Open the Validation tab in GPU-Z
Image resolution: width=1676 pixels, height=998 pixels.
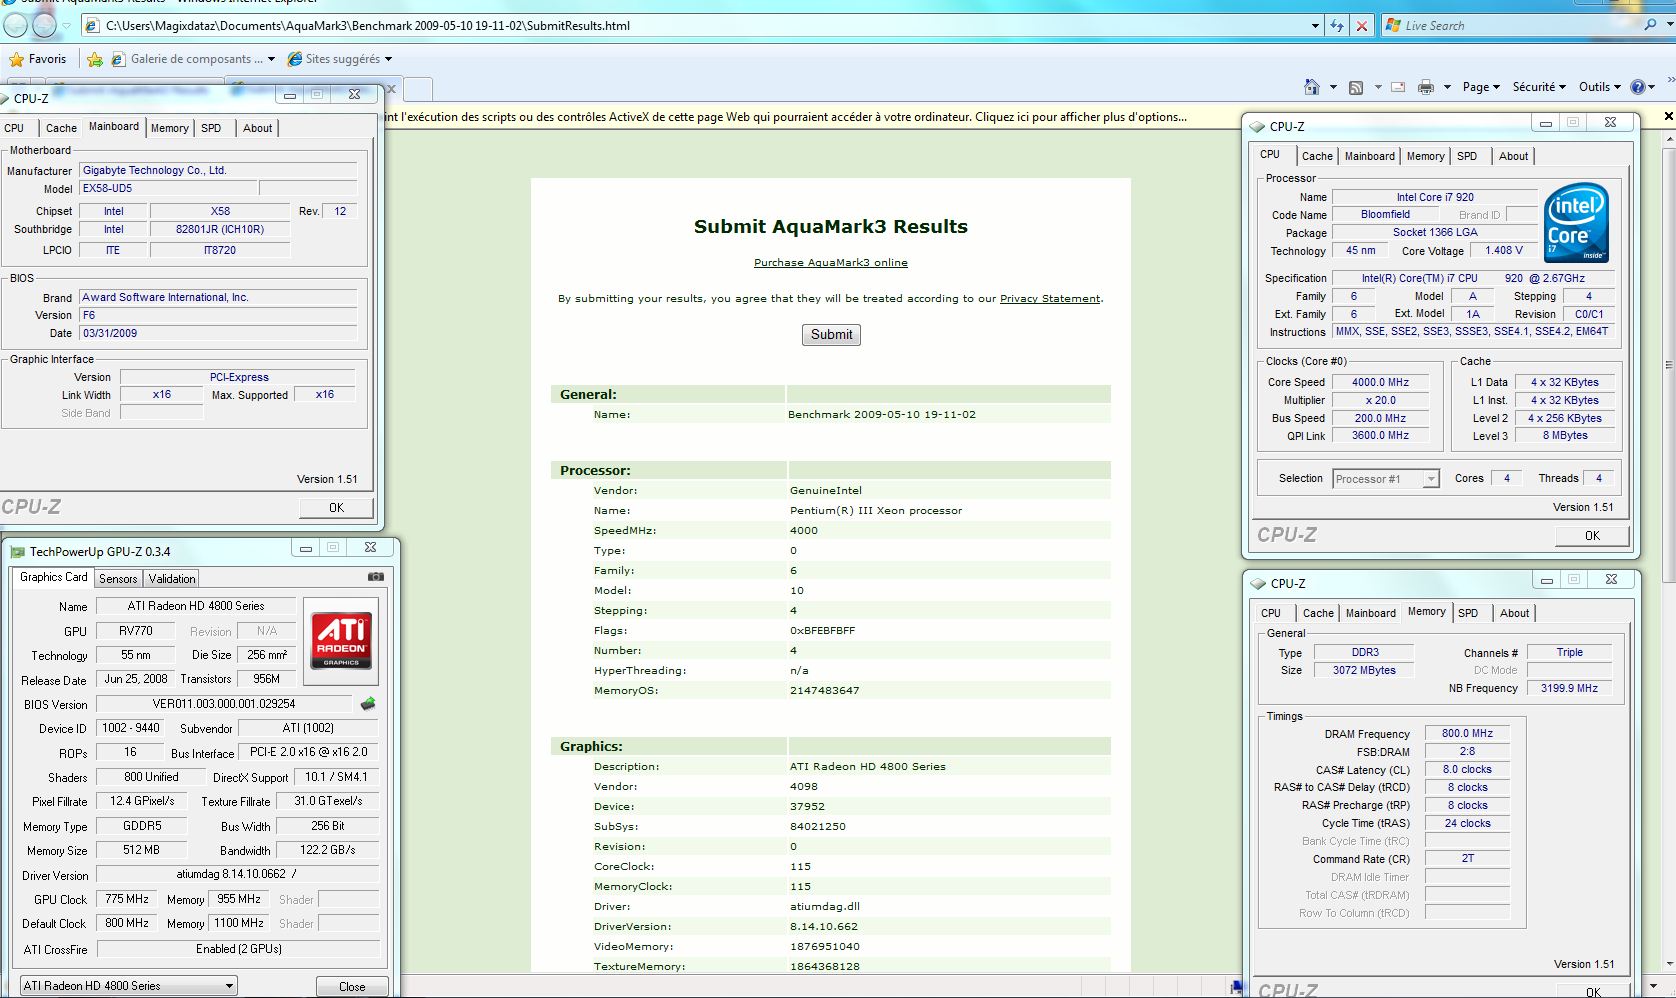pos(172,579)
